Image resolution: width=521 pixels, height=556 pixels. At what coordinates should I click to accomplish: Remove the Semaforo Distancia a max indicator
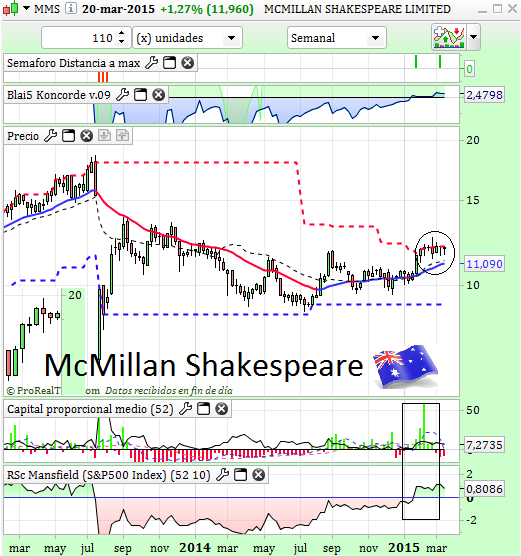tap(188, 63)
